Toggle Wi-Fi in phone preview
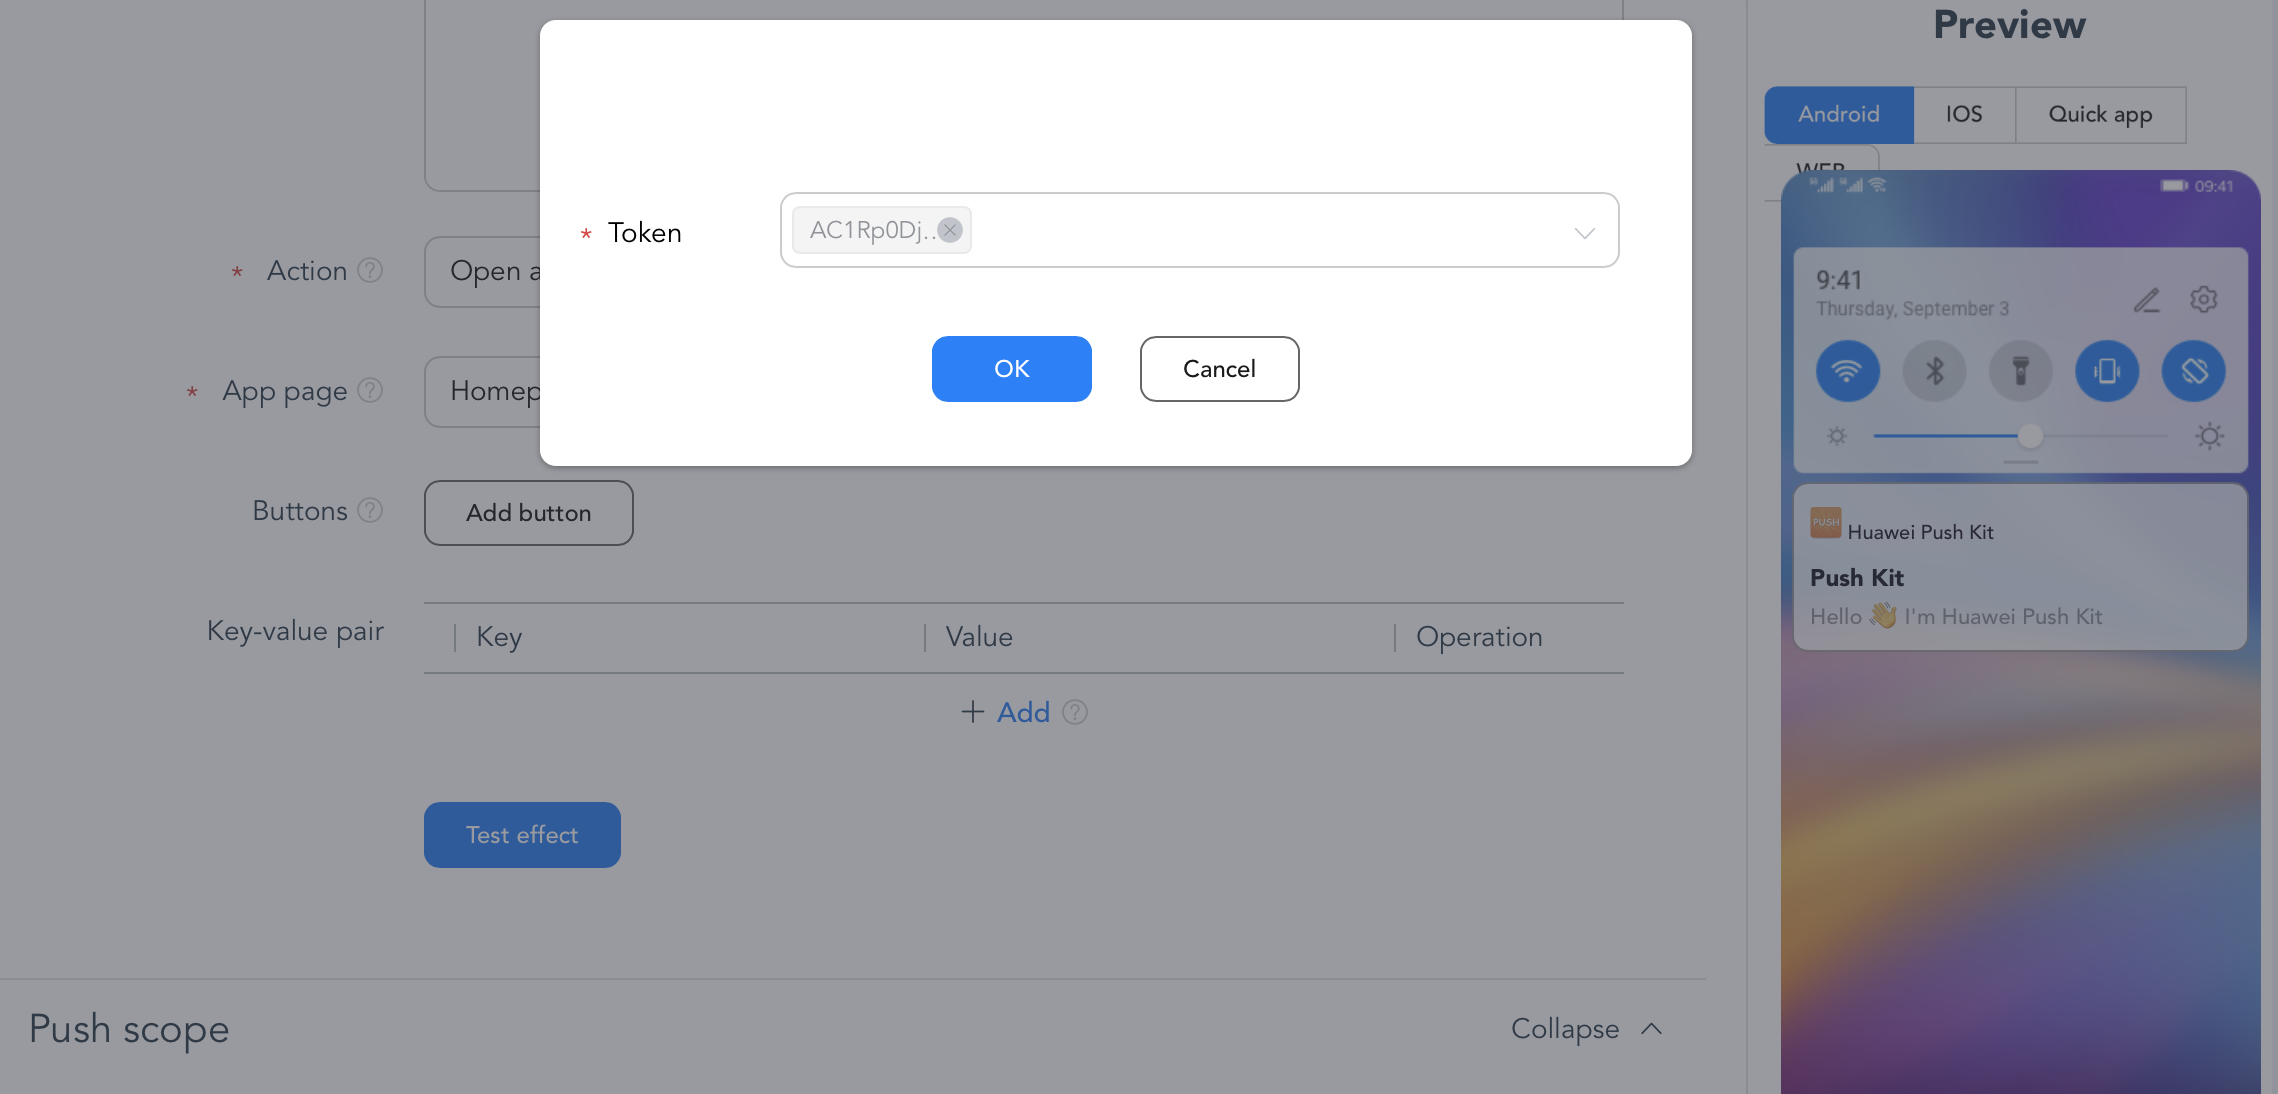2278x1094 pixels. tap(1847, 371)
